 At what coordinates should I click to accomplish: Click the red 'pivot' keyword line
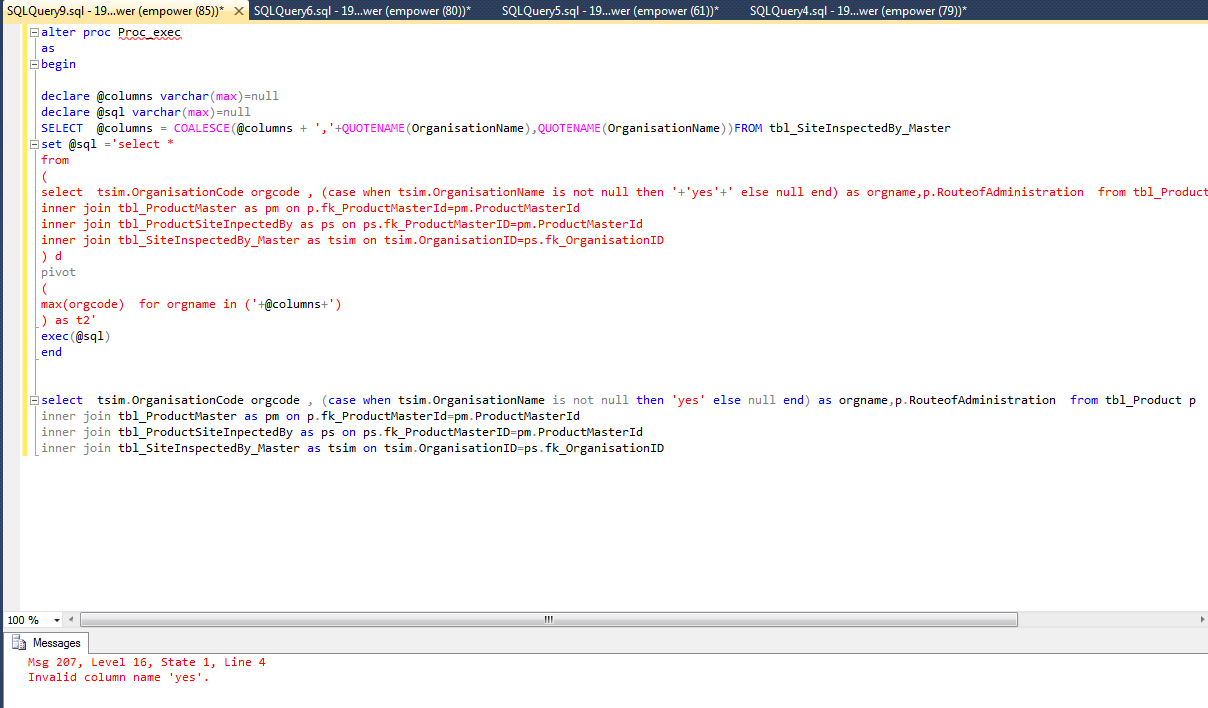pyautogui.click(x=58, y=272)
